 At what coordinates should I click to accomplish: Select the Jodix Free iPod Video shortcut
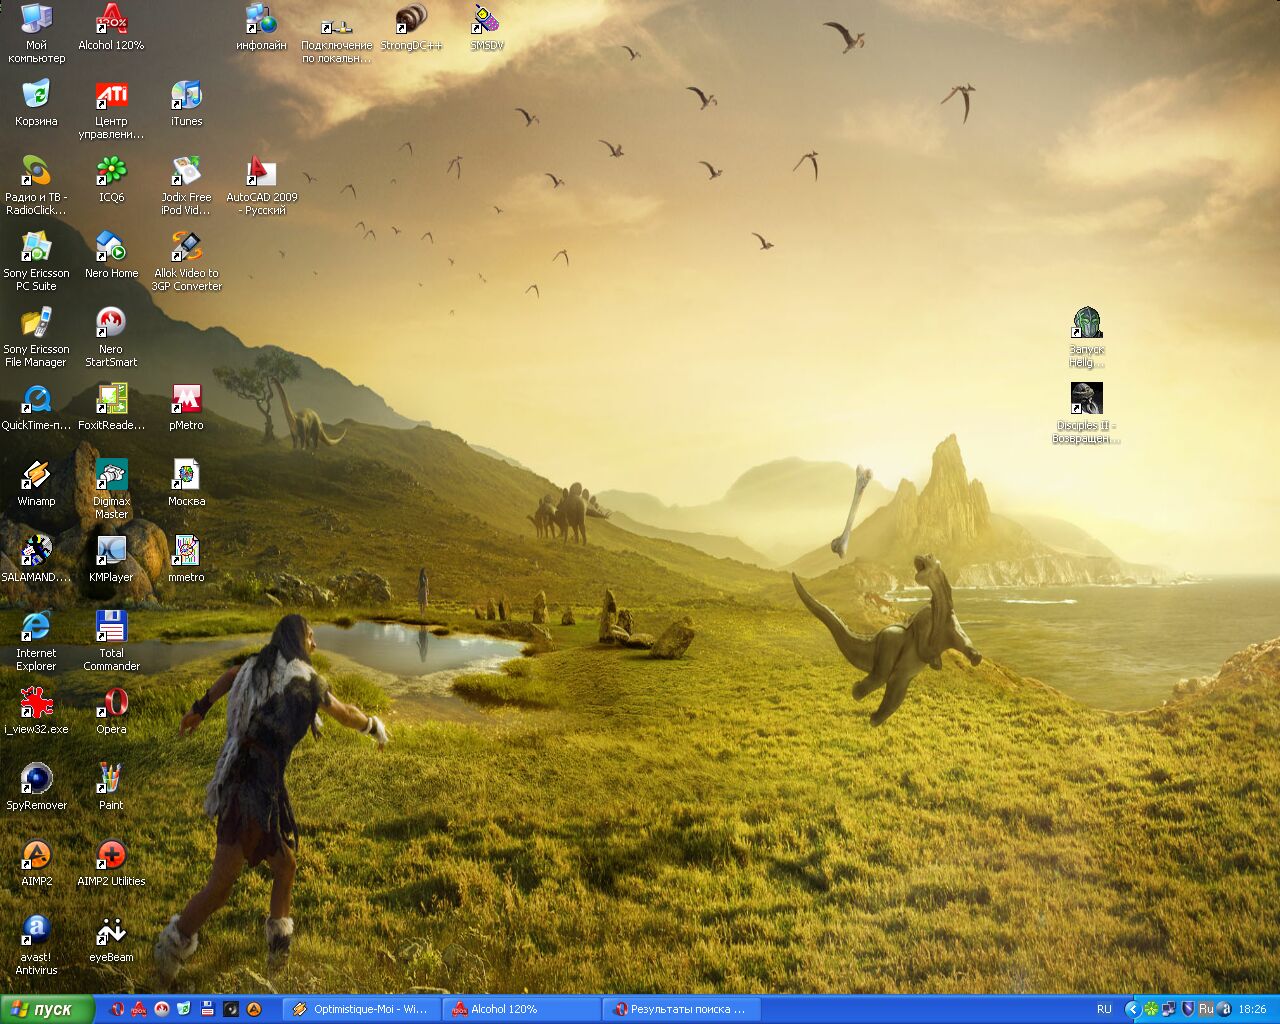coord(186,186)
